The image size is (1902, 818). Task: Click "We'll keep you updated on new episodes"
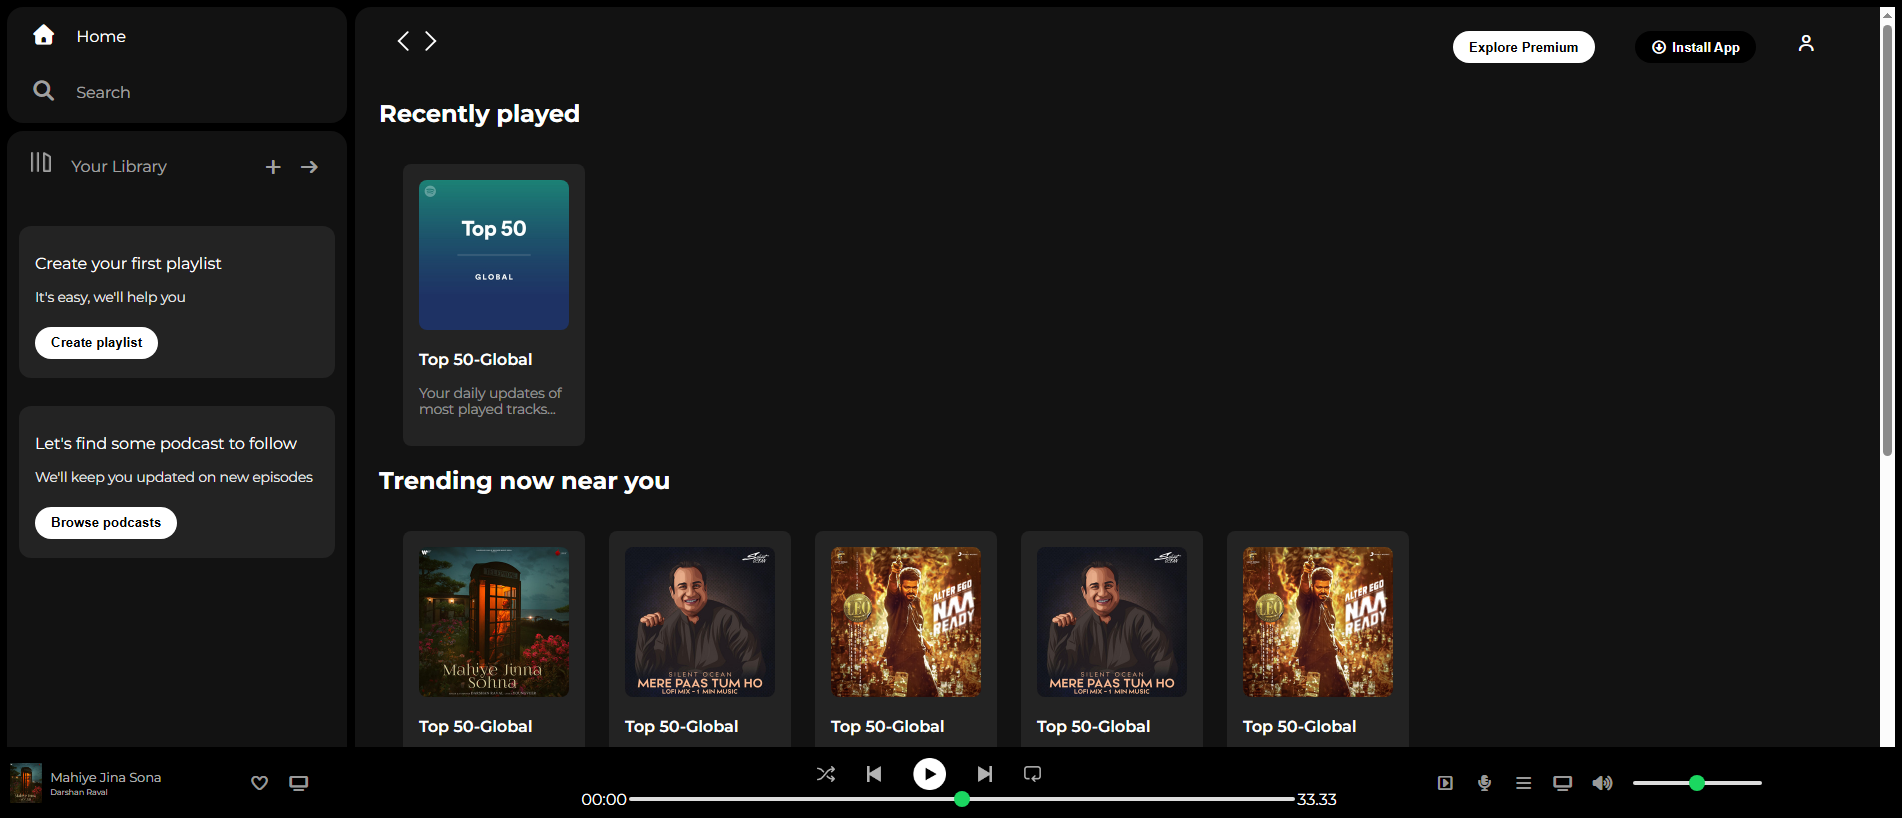pyautogui.click(x=174, y=477)
